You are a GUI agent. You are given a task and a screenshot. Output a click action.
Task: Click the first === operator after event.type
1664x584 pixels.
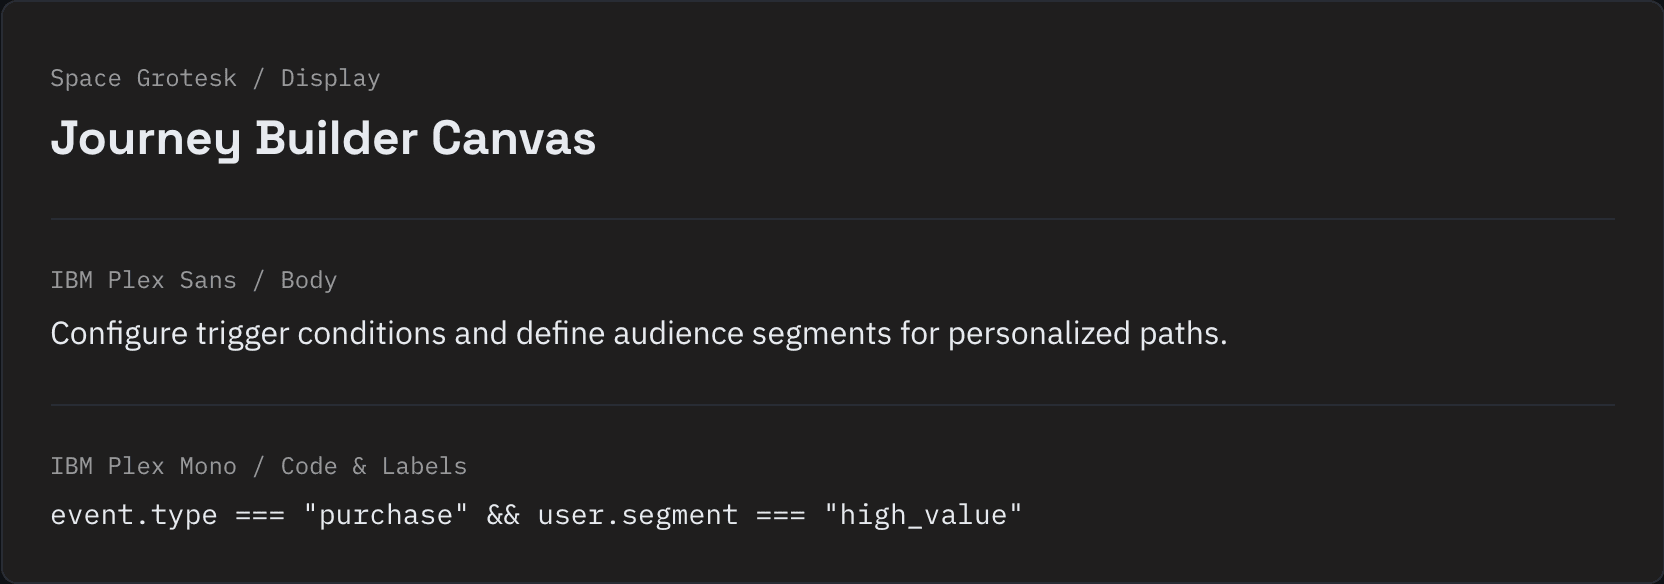[260, 516]
